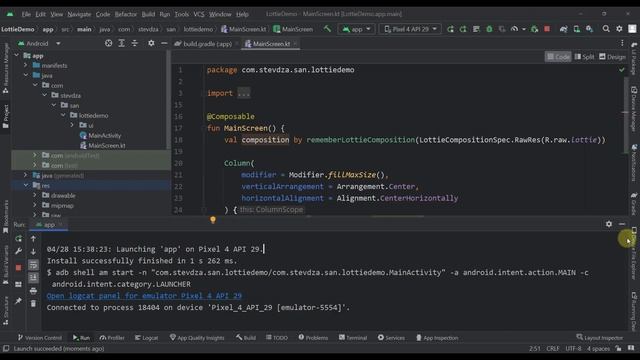Click the Select Opened File target icon
This screenshot has width=640, height=360.
[x=108, y=43]
